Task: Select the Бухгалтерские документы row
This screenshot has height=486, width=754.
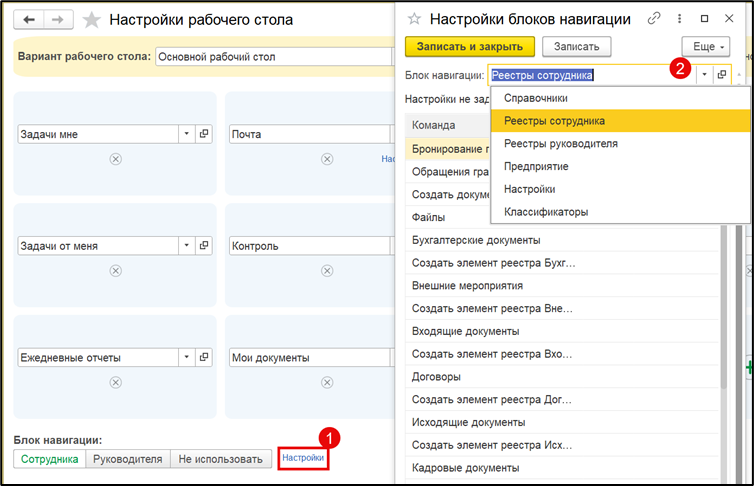Action: tap(562, 240)
